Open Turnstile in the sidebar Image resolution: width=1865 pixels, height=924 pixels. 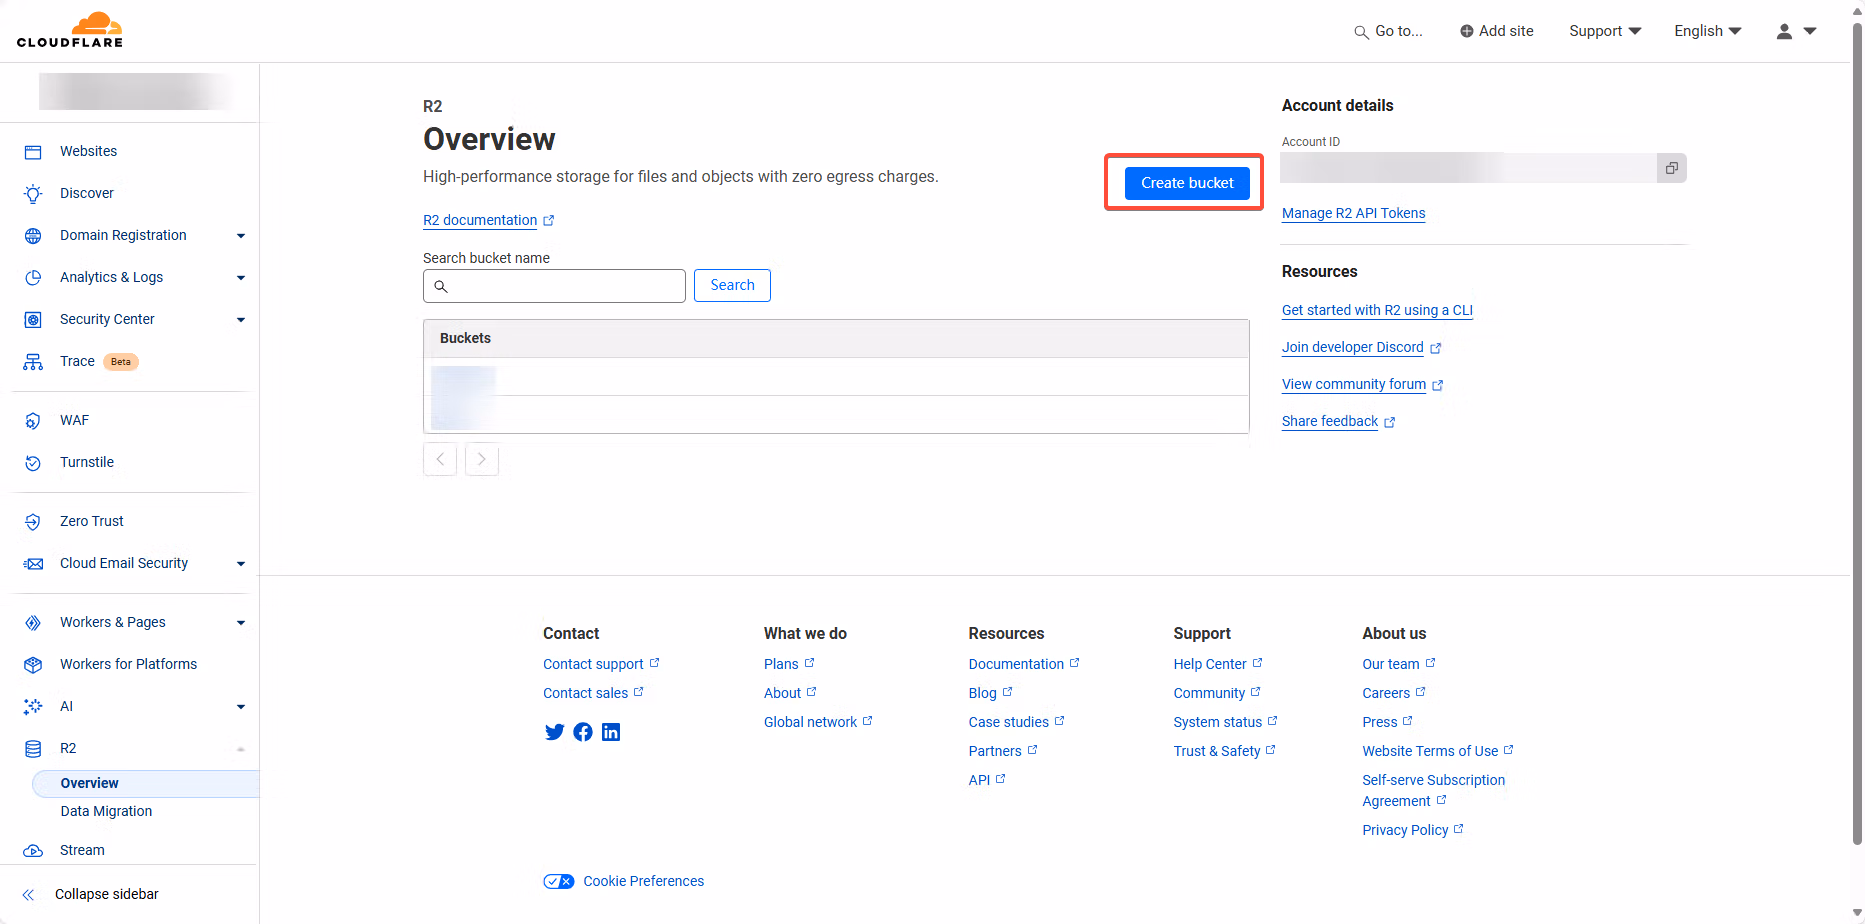pyautogui.click(x=87, y=462)
